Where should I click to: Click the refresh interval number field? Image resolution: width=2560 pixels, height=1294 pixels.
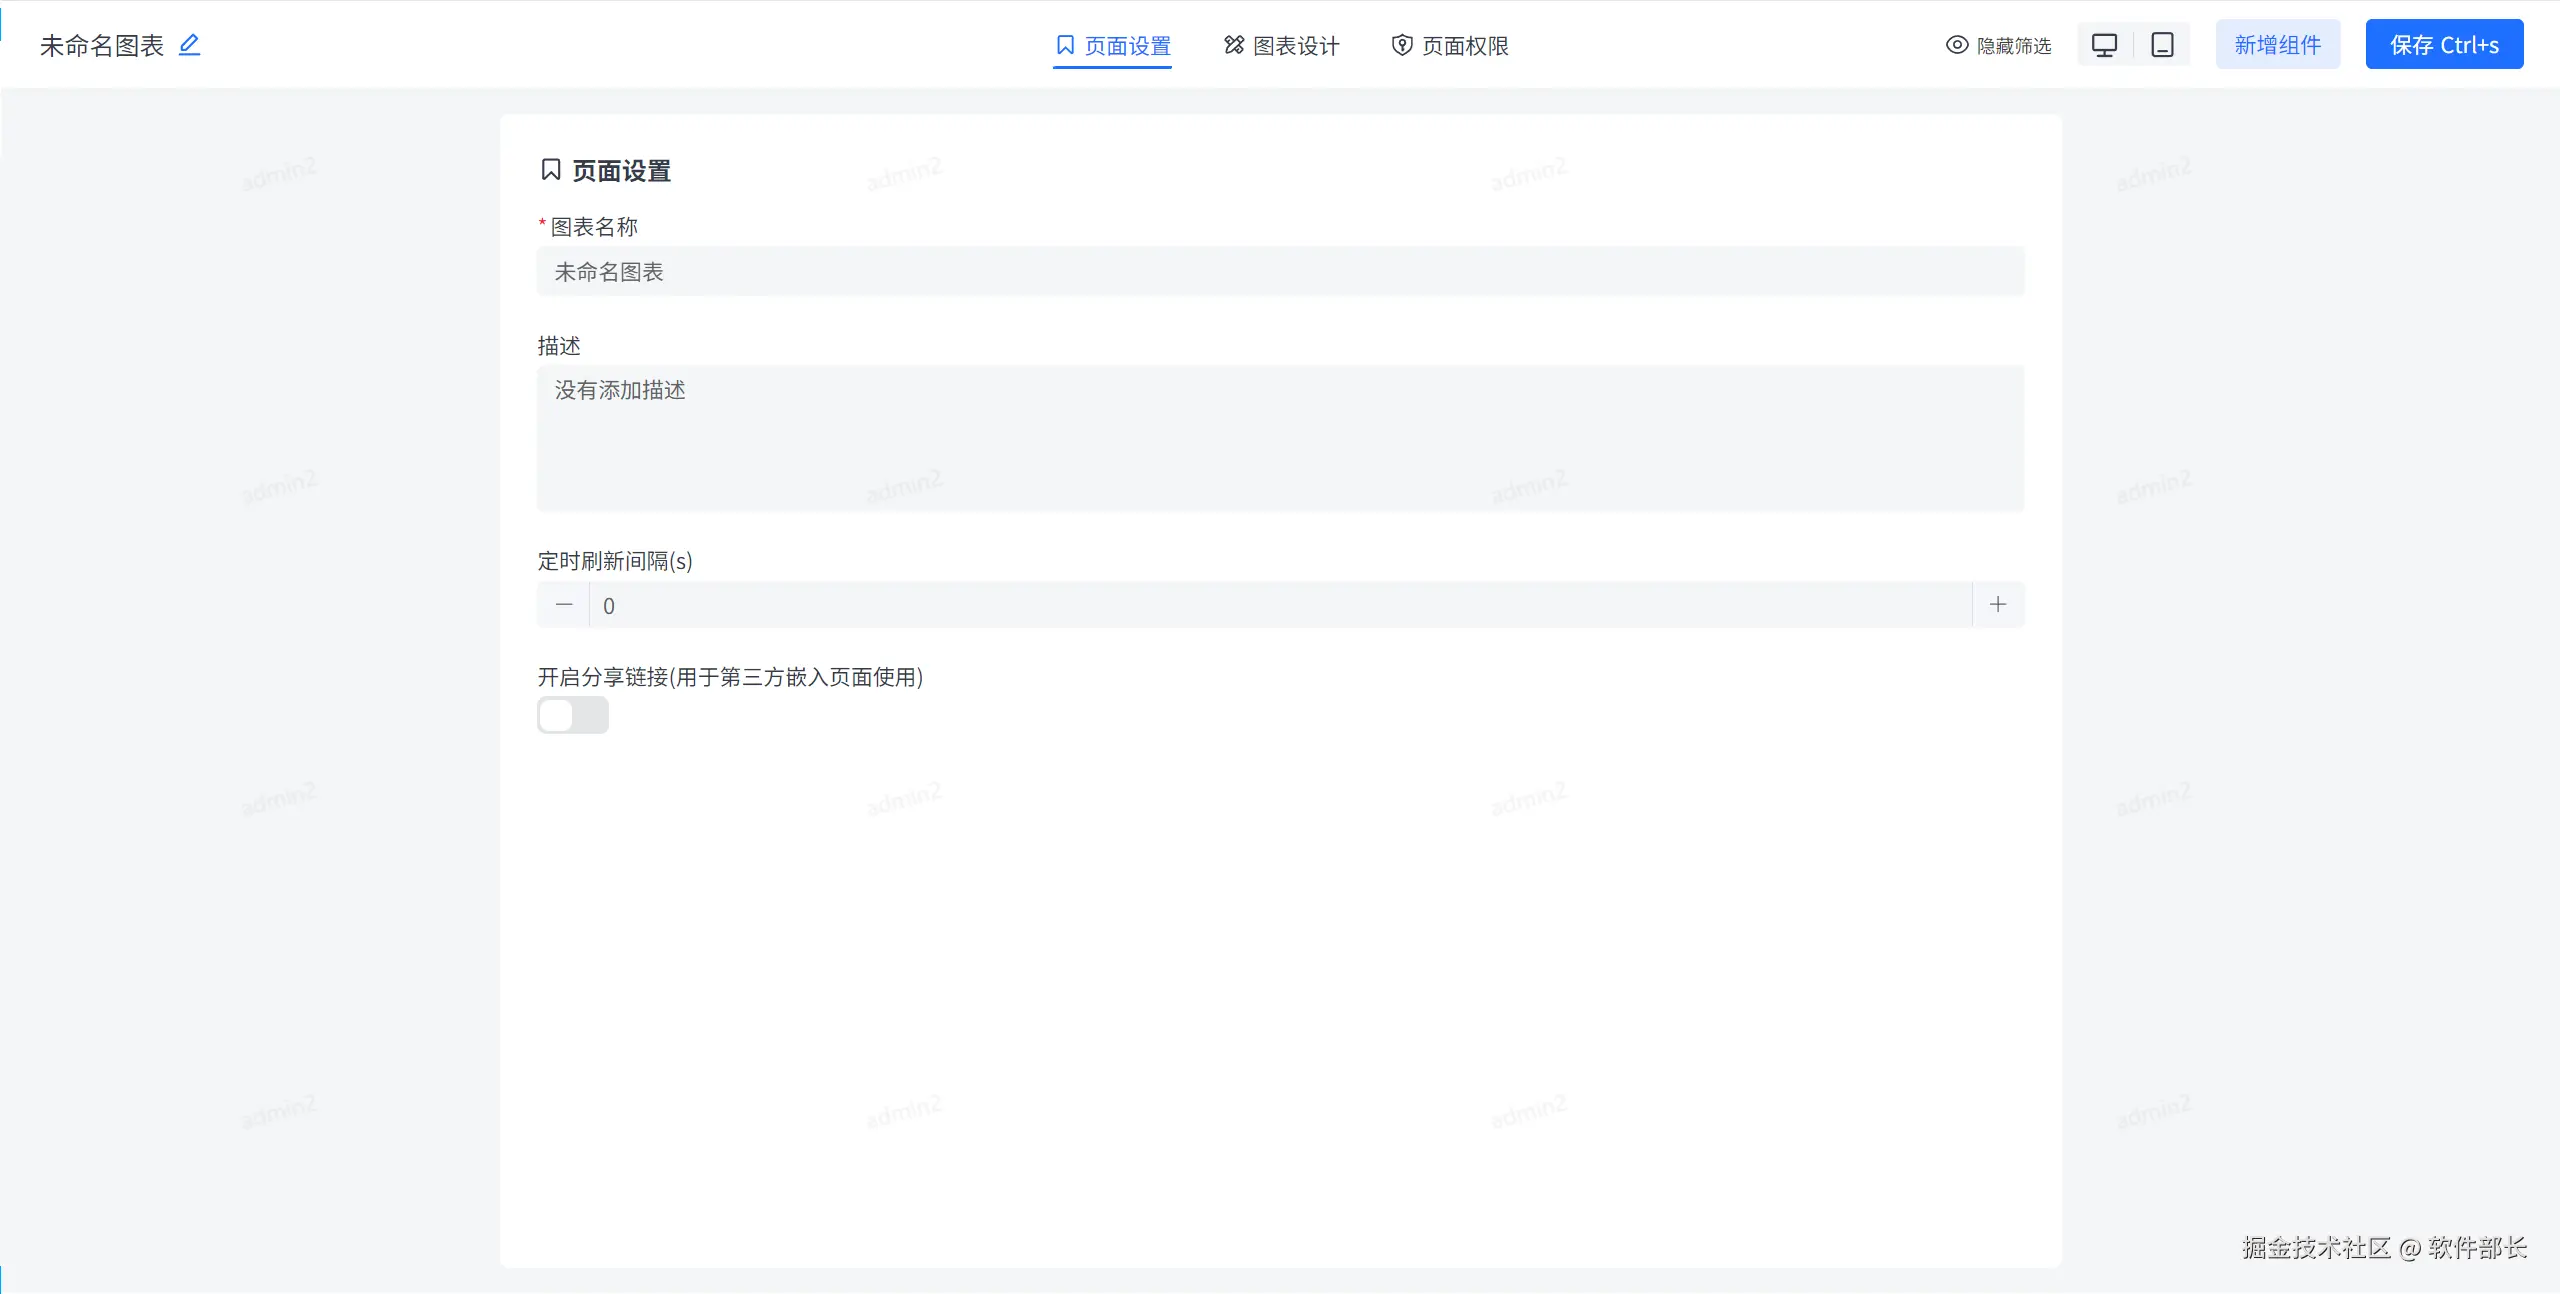[1280, 605]
